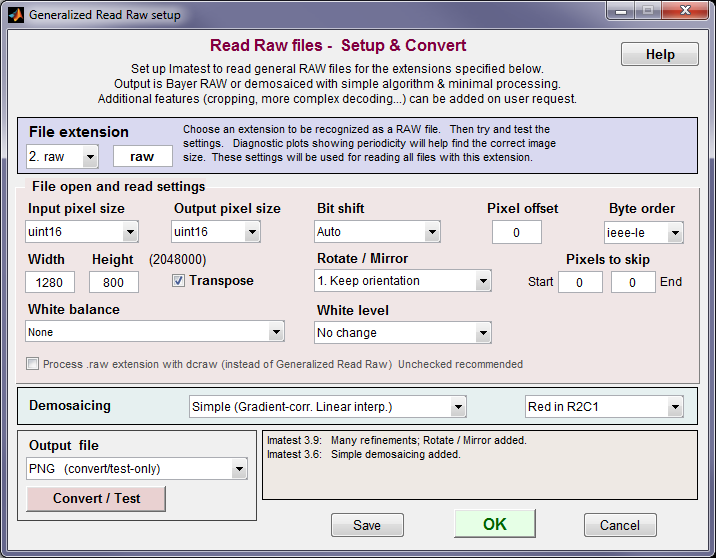Click the Height field showing 800

pos(114,282)
